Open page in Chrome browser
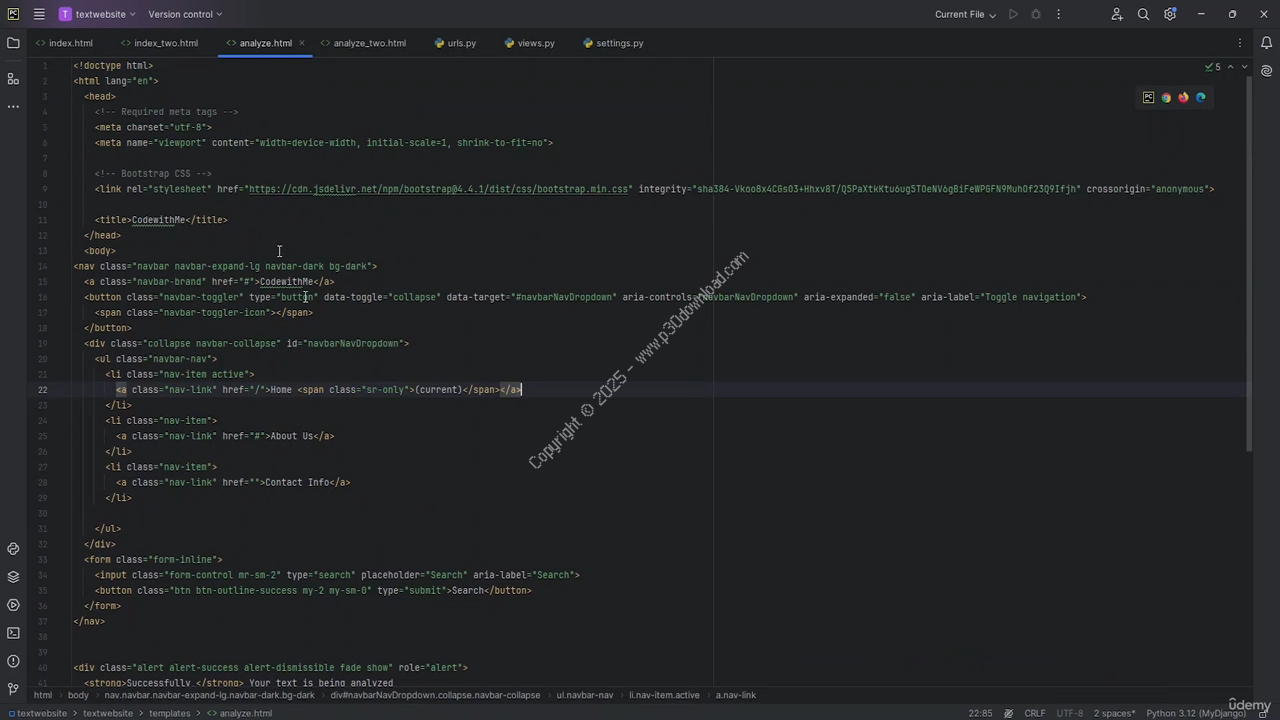The height and width of the screenshot is (720, 1280). coord(1166,97)
